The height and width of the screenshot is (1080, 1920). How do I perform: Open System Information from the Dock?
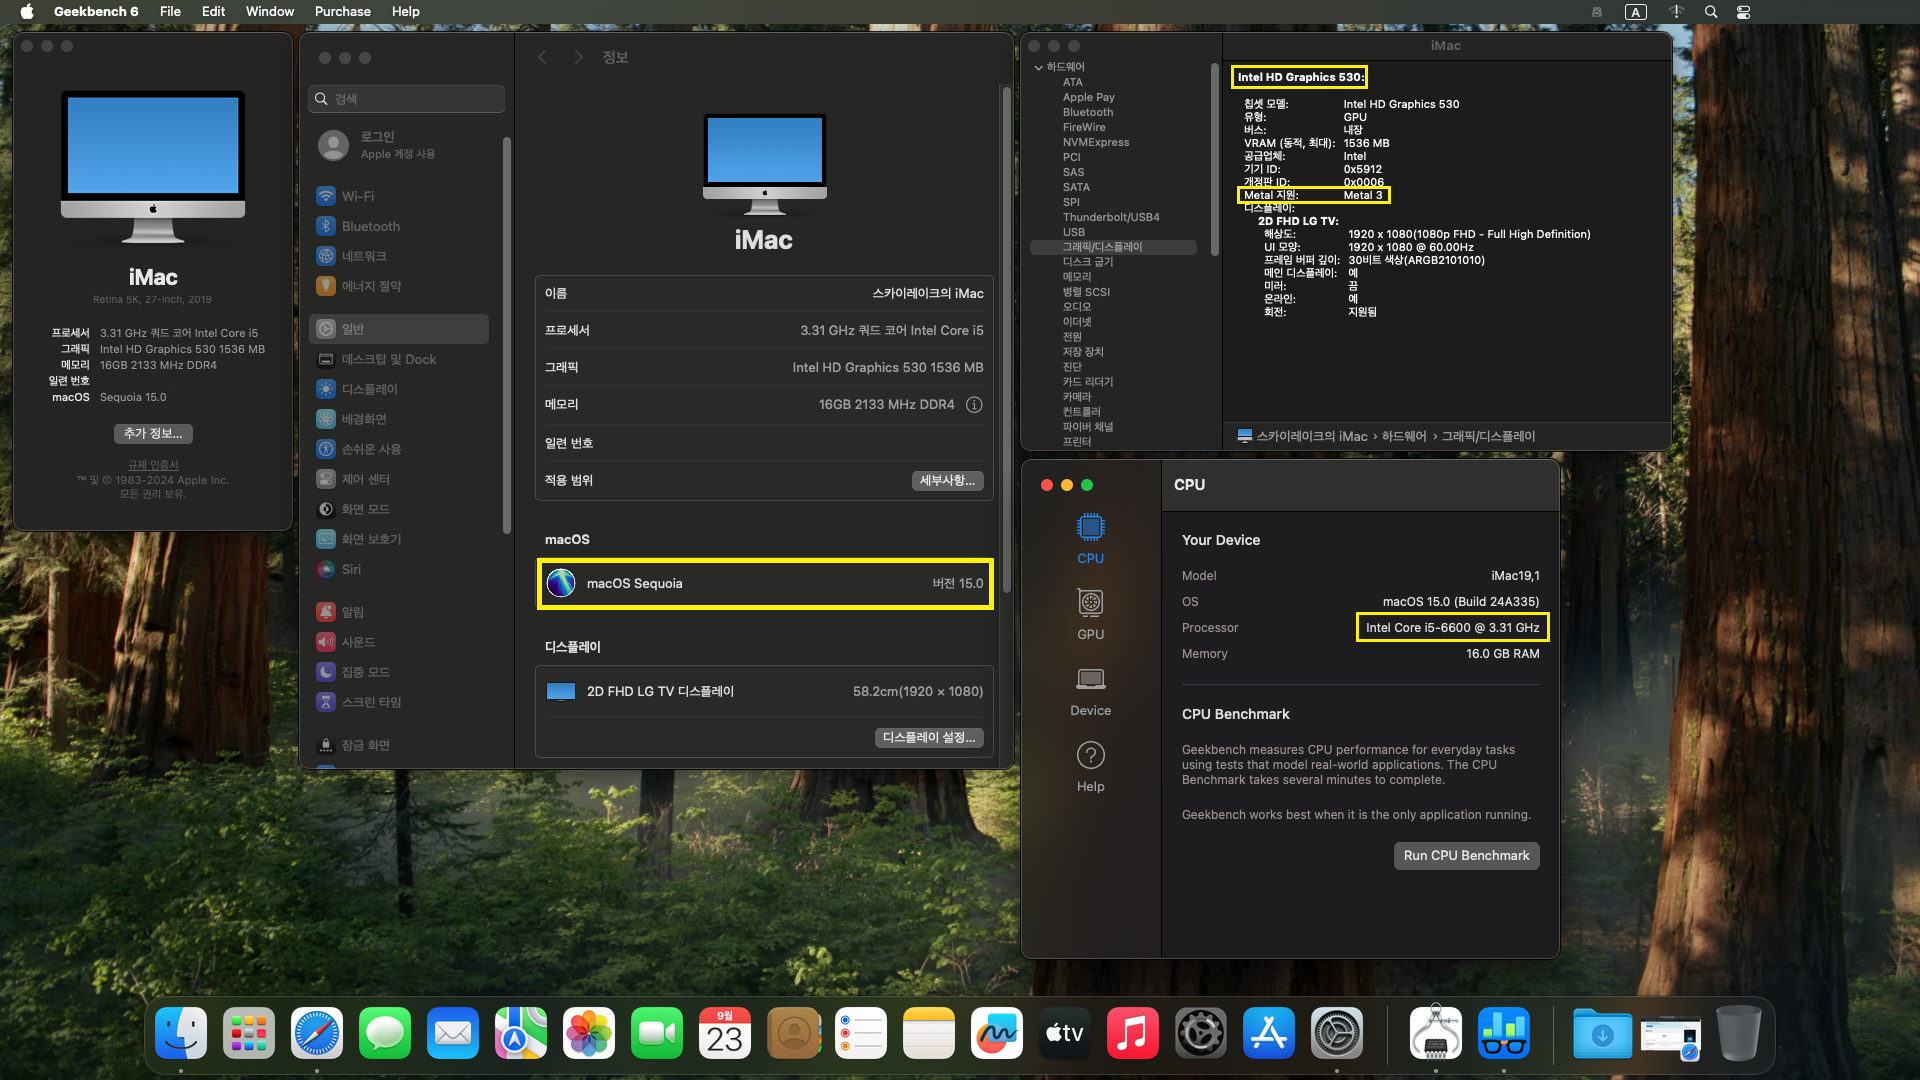tap(1436, 1033)
